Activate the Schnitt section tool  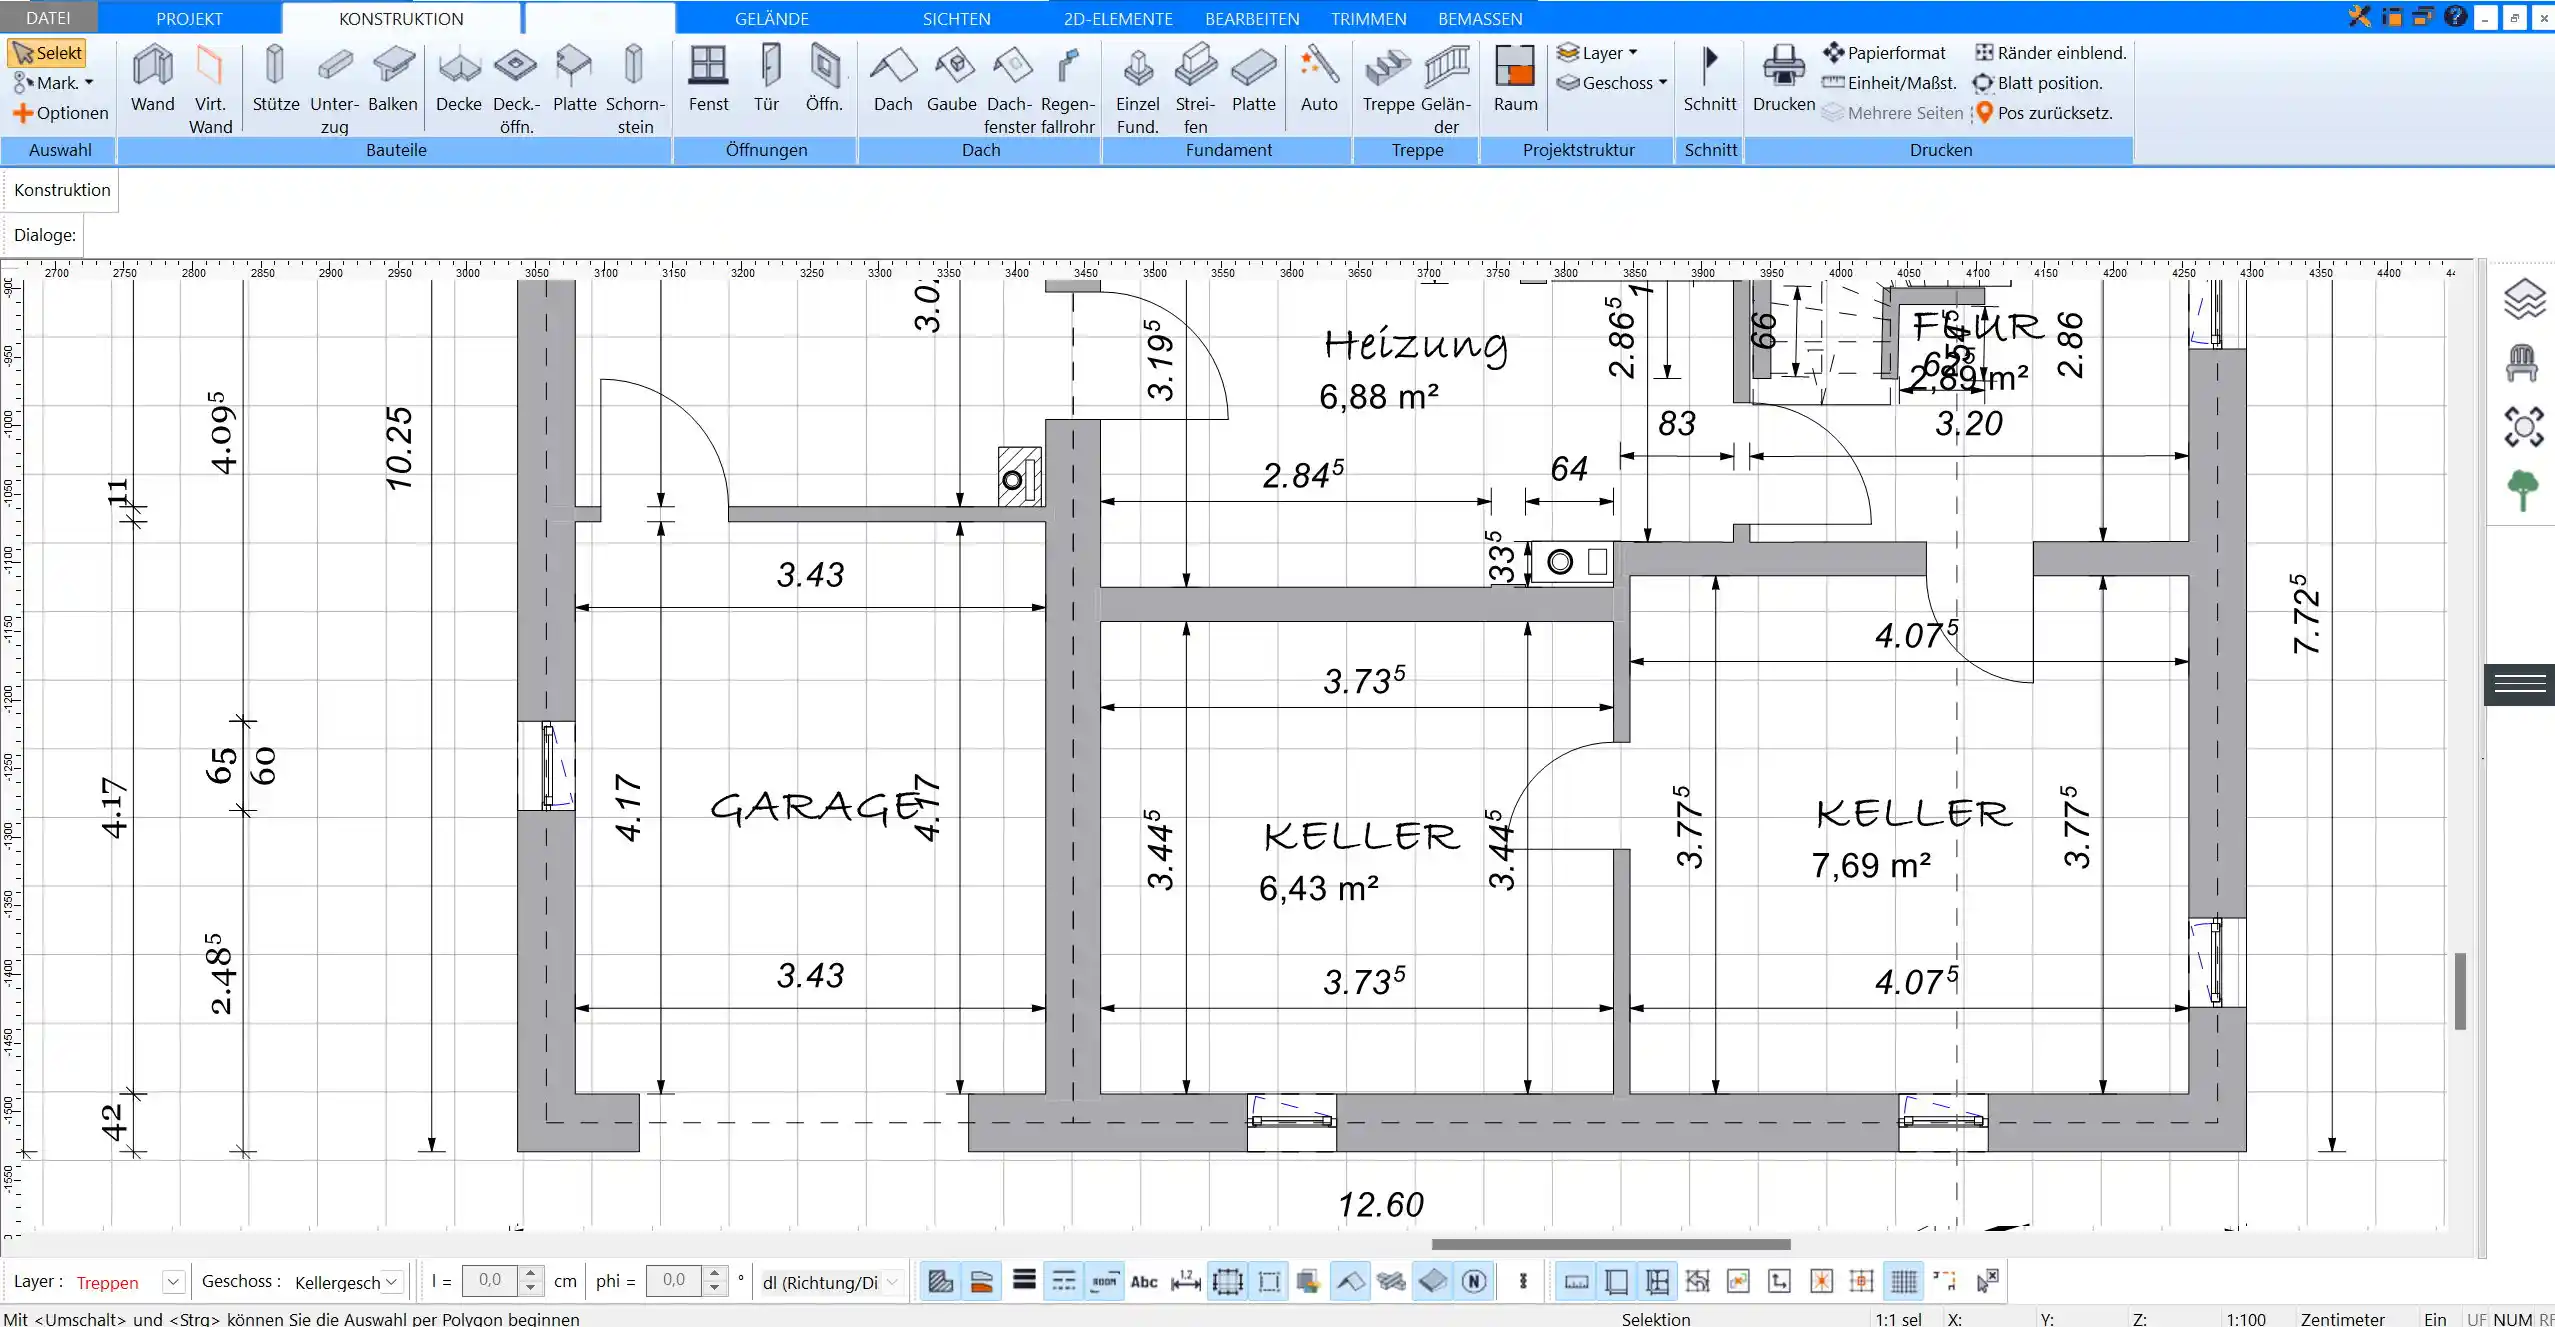[x=1710, y=78]
